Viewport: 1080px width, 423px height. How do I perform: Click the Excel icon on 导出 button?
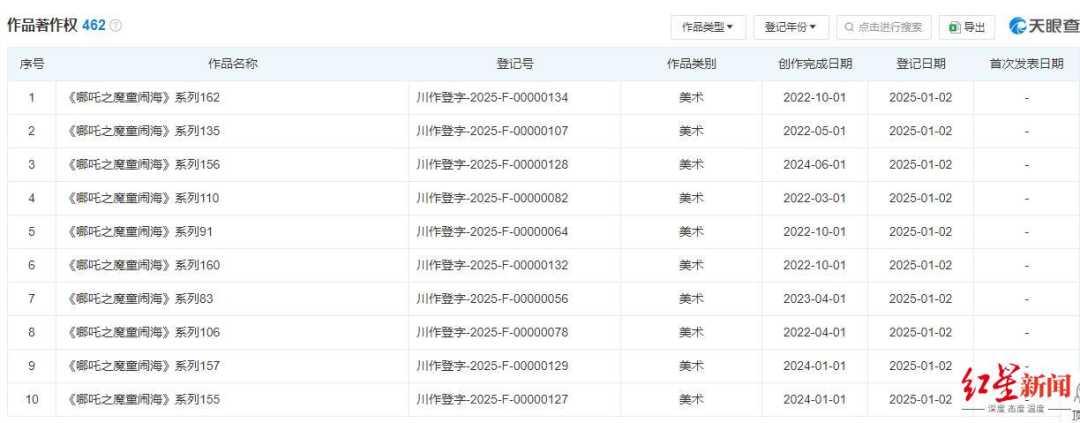(x=954, y=28)
